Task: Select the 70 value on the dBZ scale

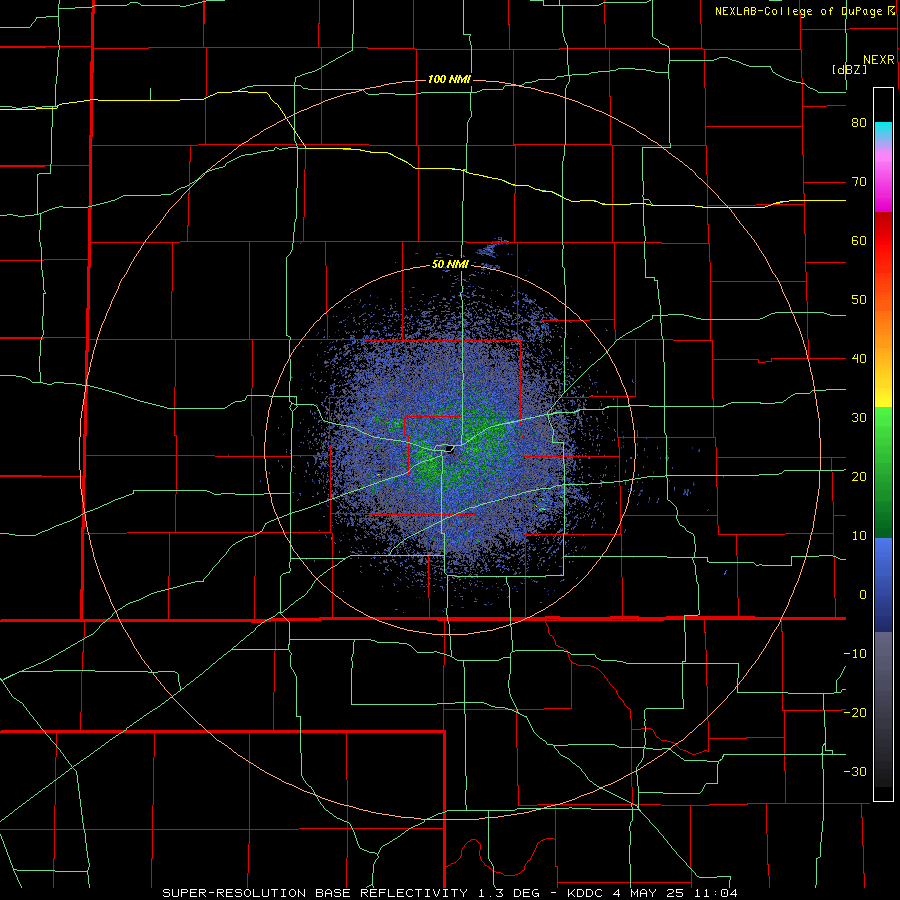Action: (x=859, y=182)
